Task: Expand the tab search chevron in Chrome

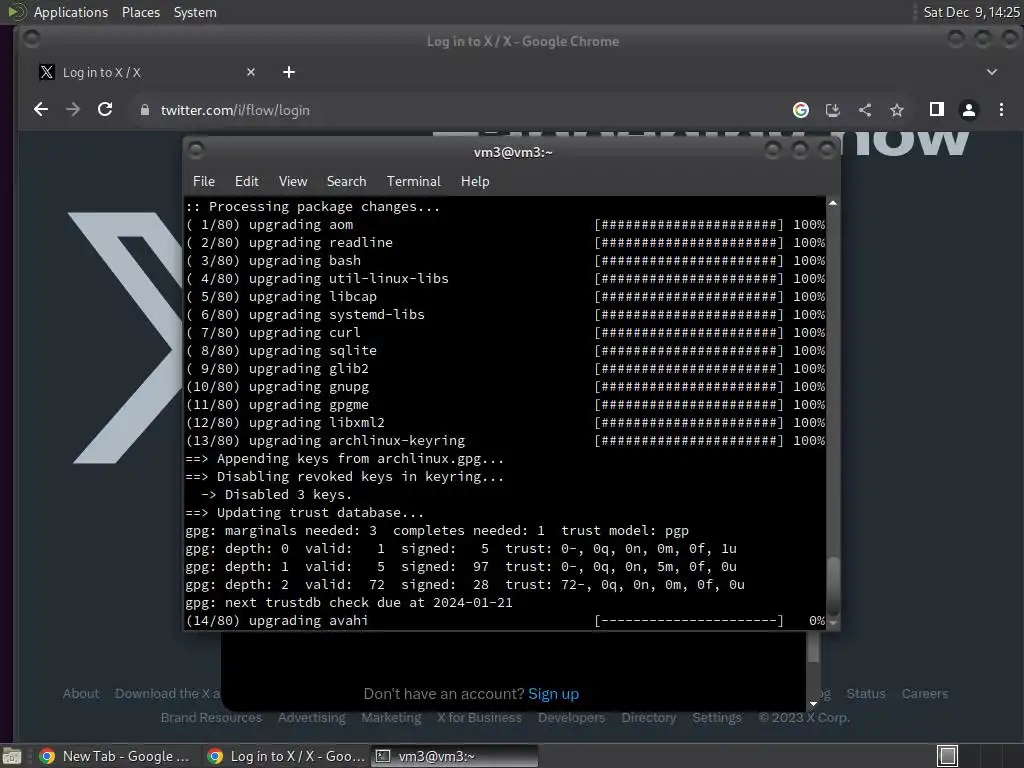Action: [991, 72]
